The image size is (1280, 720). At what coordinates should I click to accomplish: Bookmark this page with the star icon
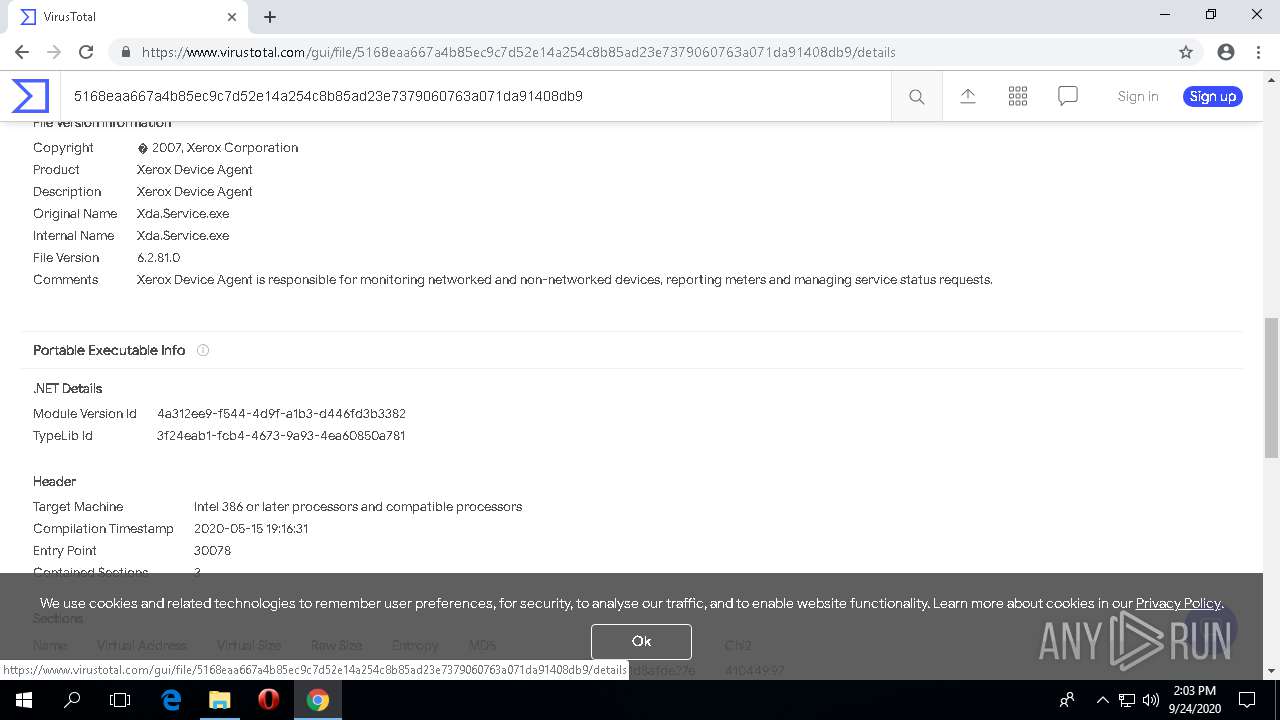(x=1186, y=52)
